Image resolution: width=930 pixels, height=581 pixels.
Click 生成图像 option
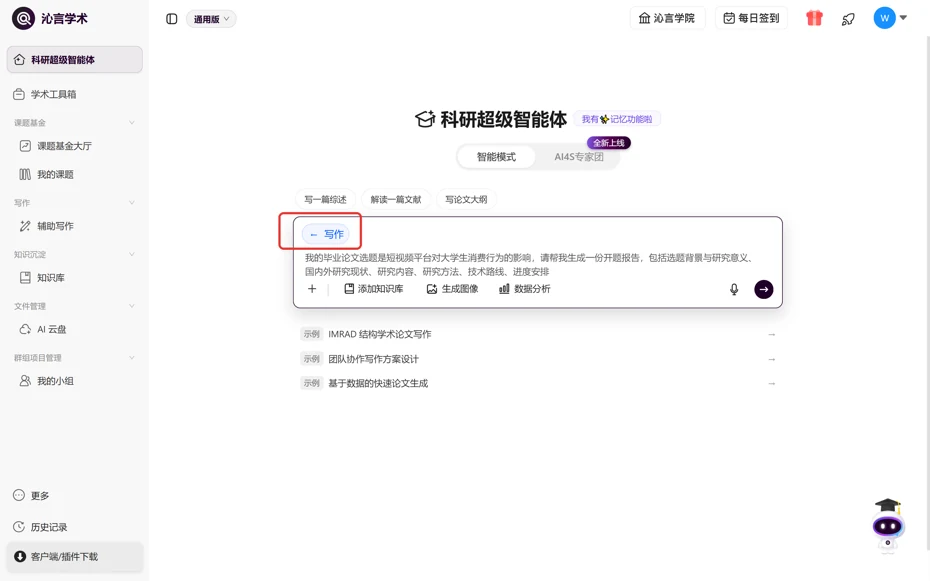[x=452, y=289]
